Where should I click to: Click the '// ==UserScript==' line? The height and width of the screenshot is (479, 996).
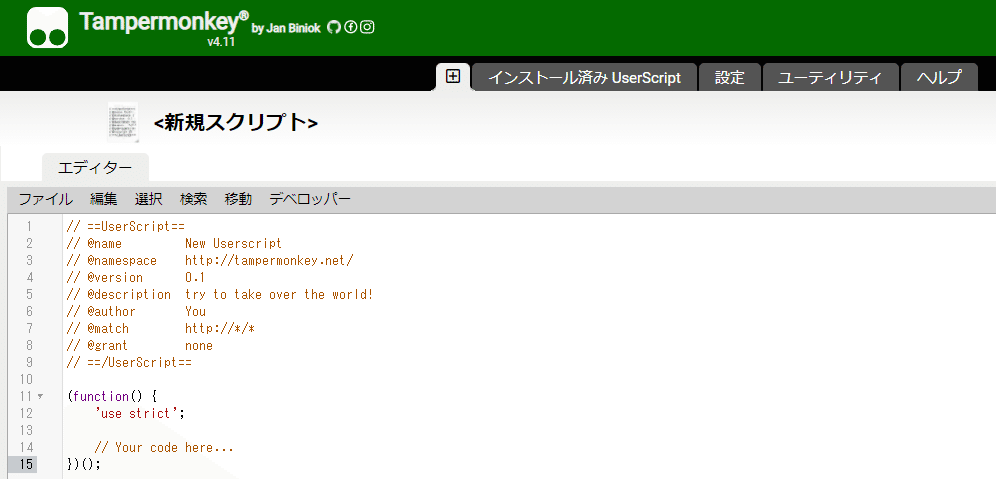(x=125, y=226)
